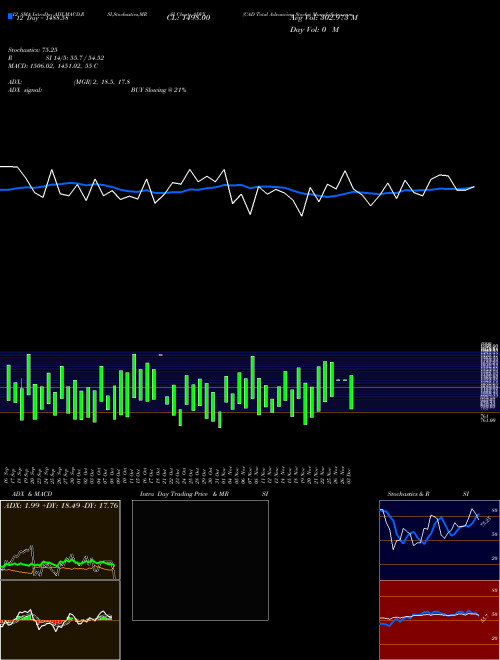Click the '(MGR) 2, 18.5, 17.8' ADX values
This screenshot has height=660, width=500.
click(102, 82)
